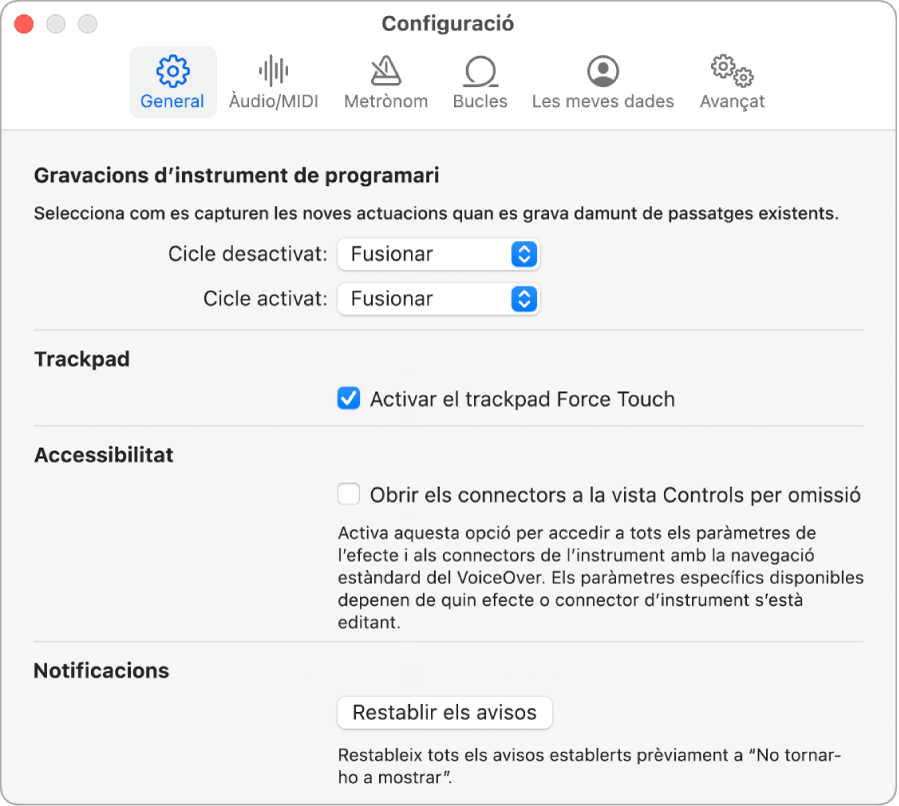Select the Bucles tab label
This screenshot has width=899, height=806.
[x=480, y=101]
